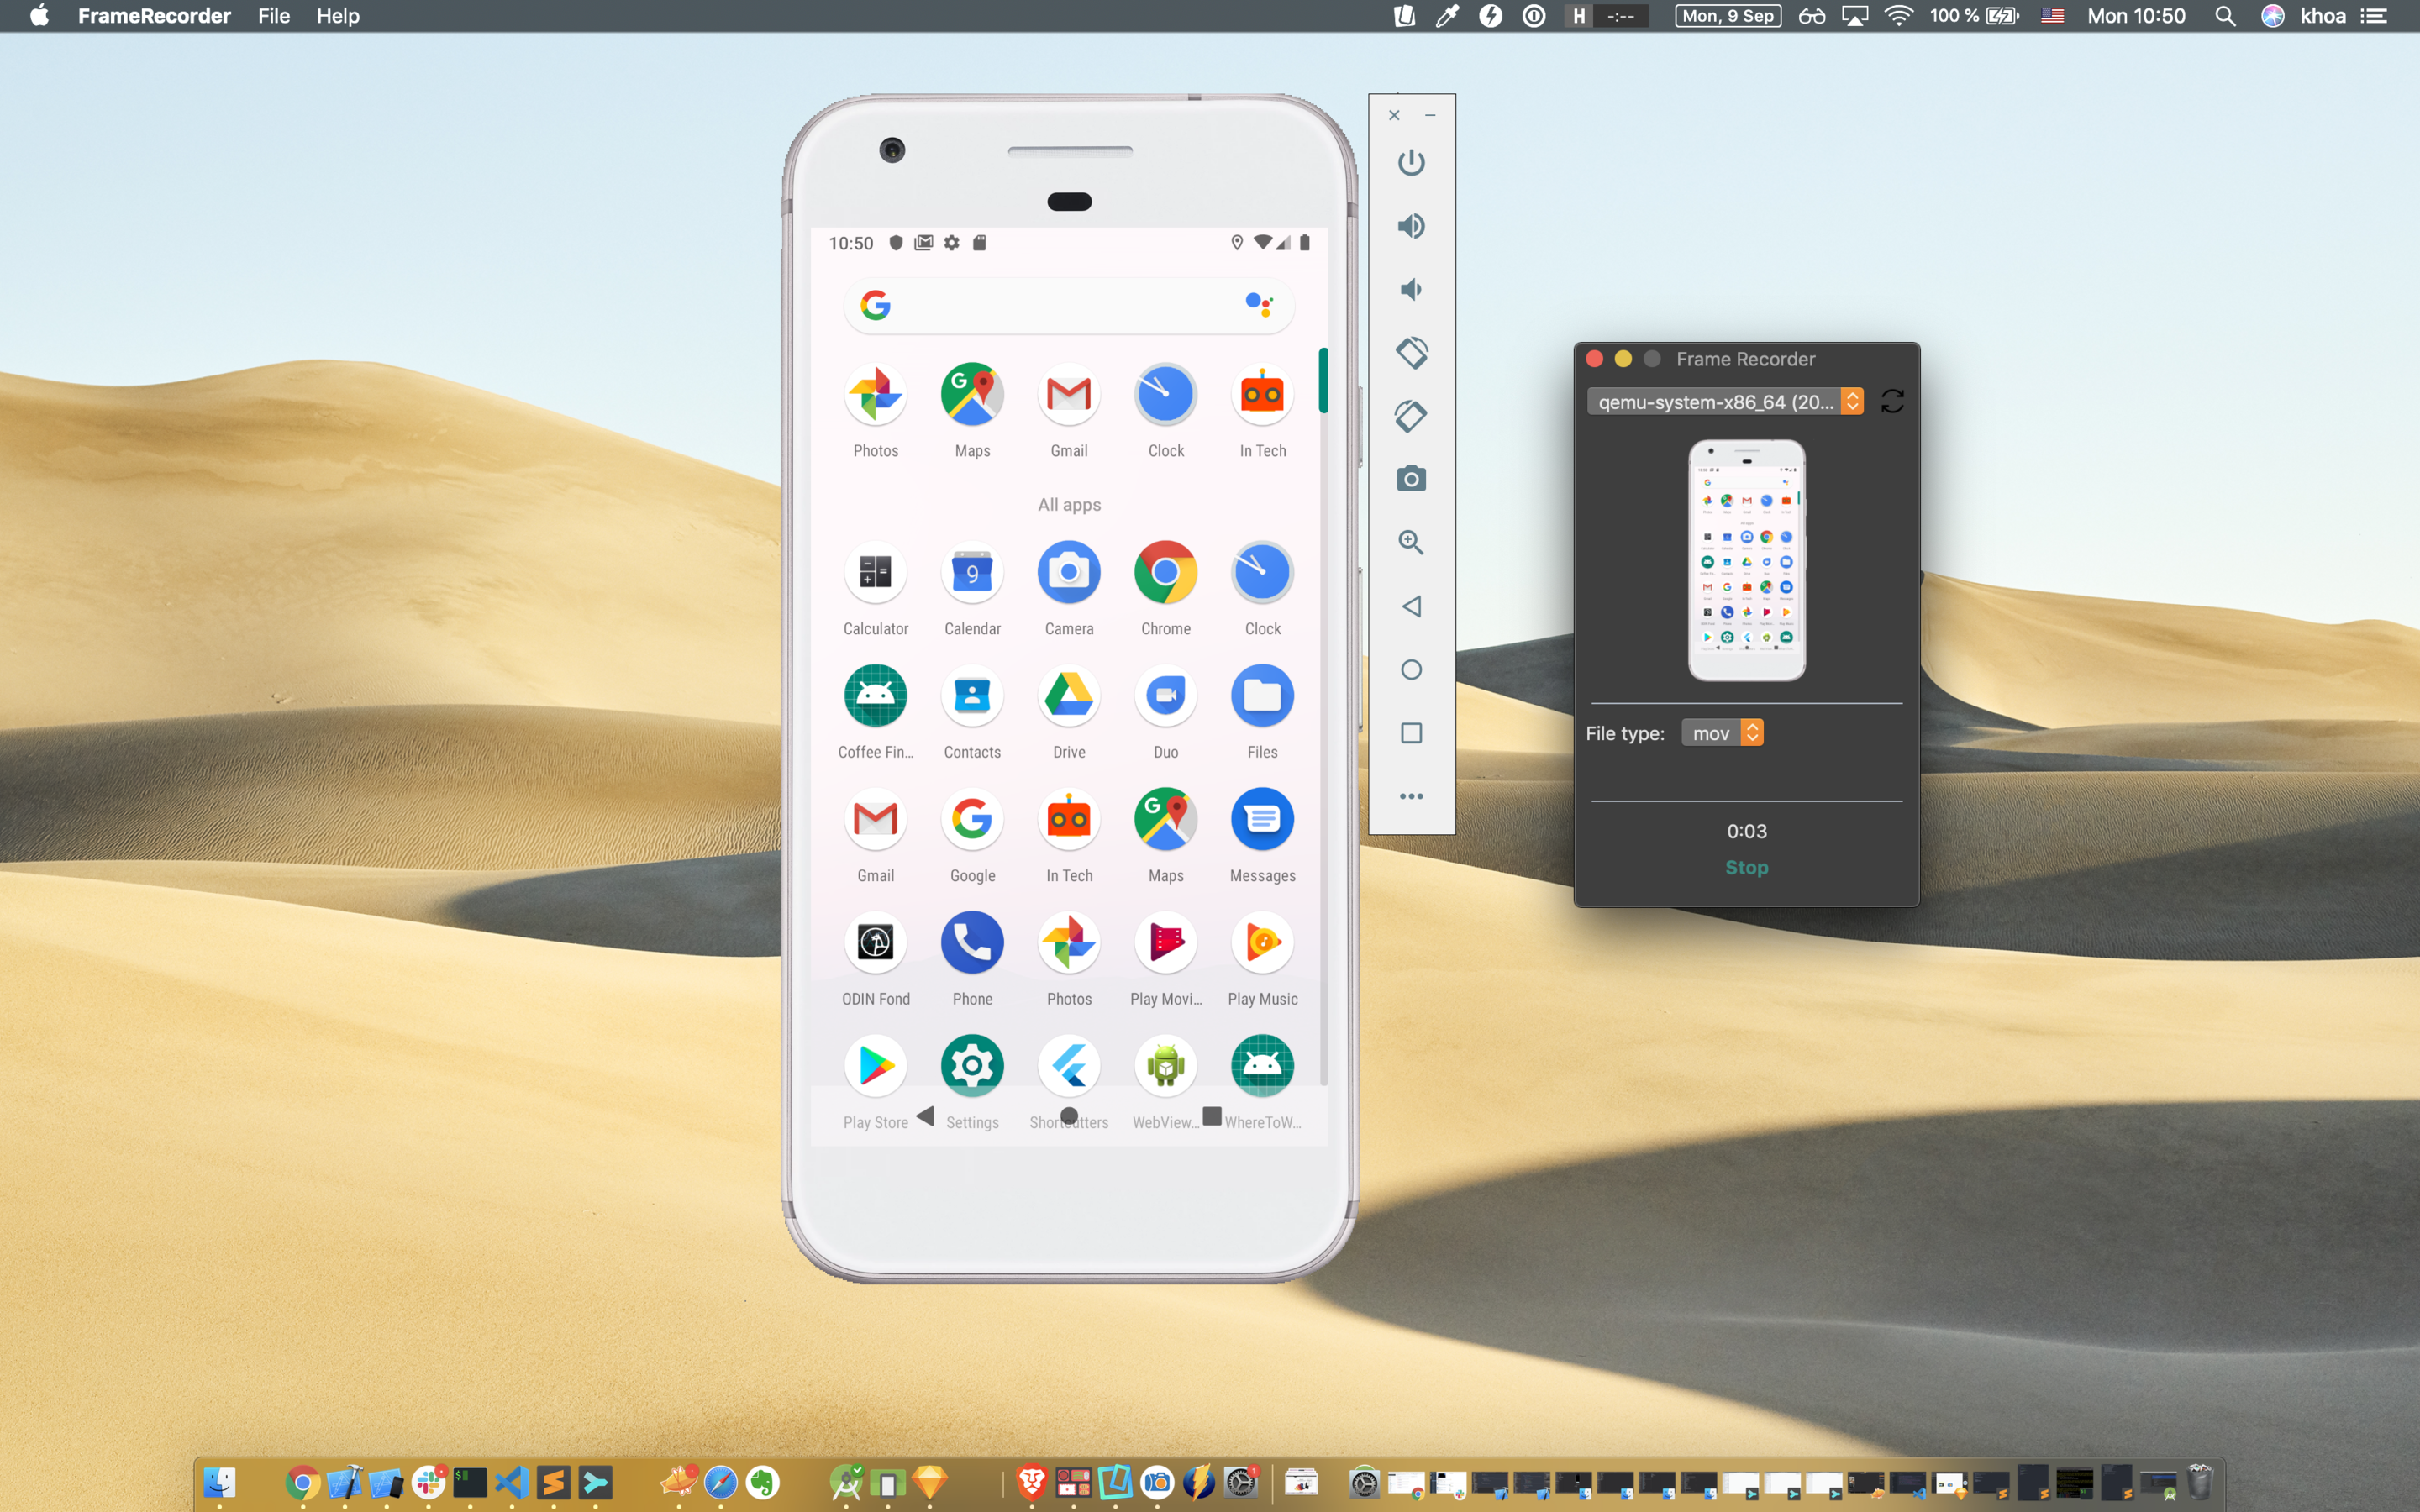Open emulator extended controls (three dots)
Image resolution: width=2420 pixels, height=1512 pixels.
pos(1411,796)
